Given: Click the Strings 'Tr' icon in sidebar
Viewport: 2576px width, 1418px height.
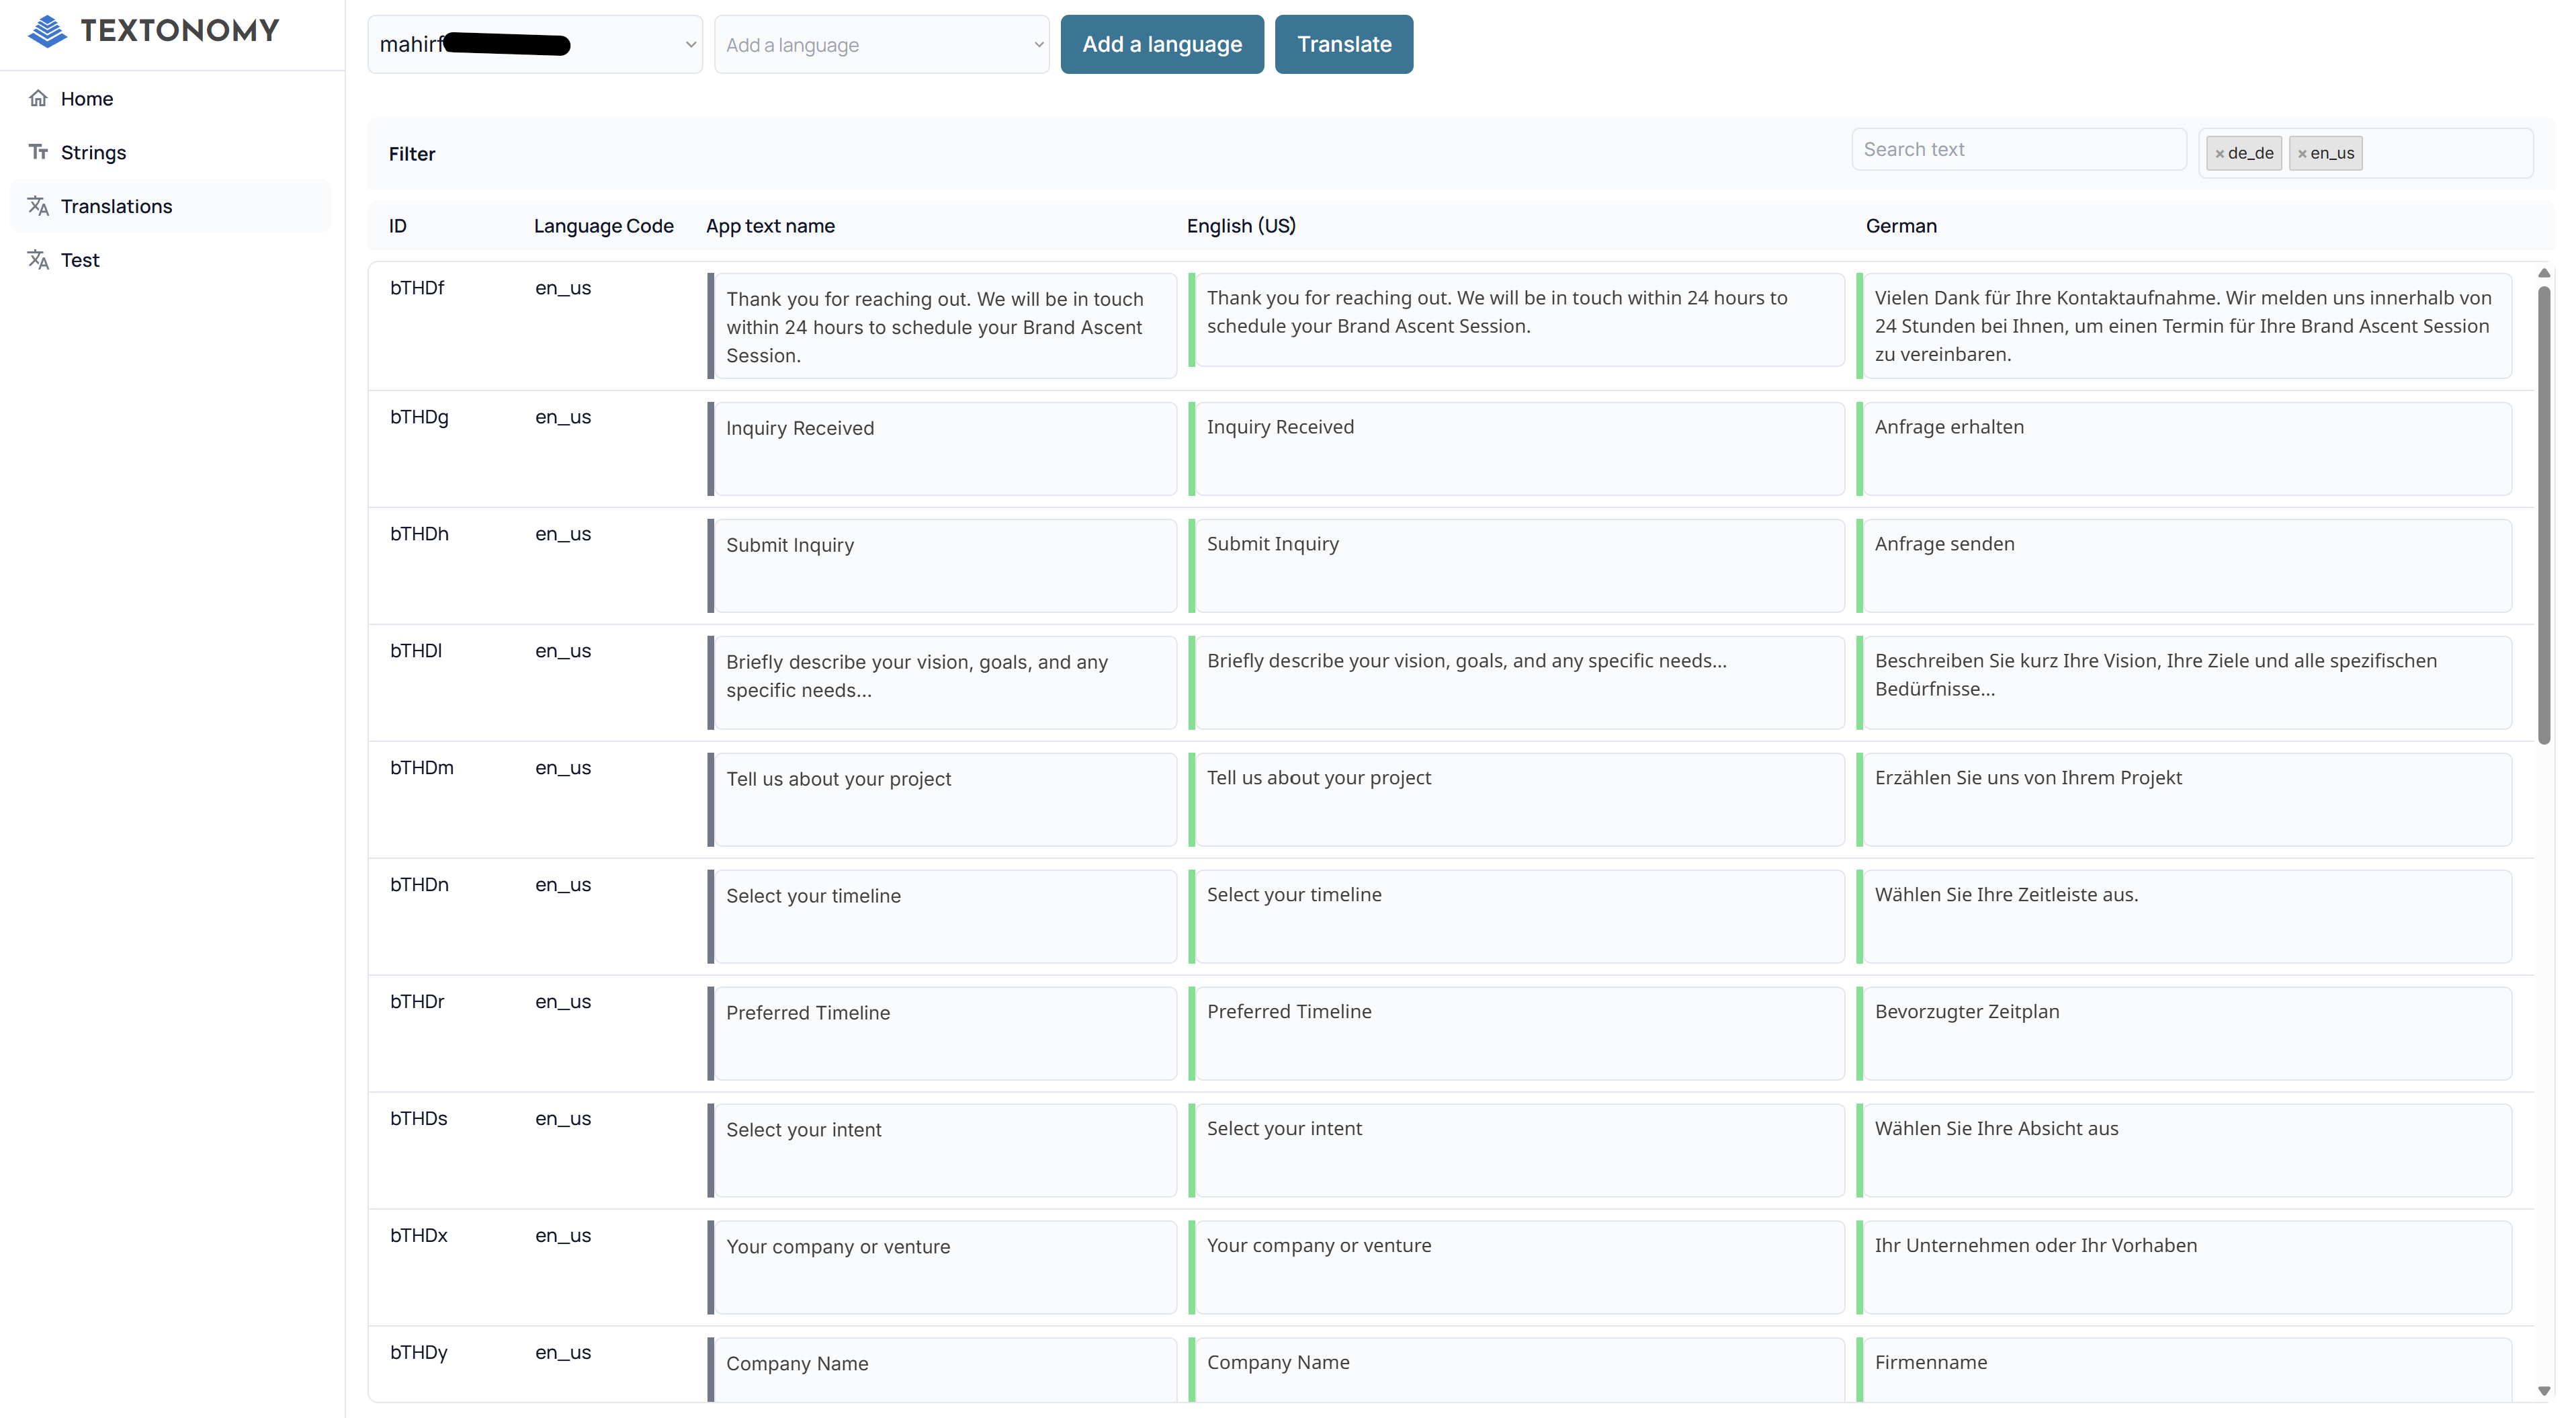Looking at the screenshot, I should click(38, 152).
